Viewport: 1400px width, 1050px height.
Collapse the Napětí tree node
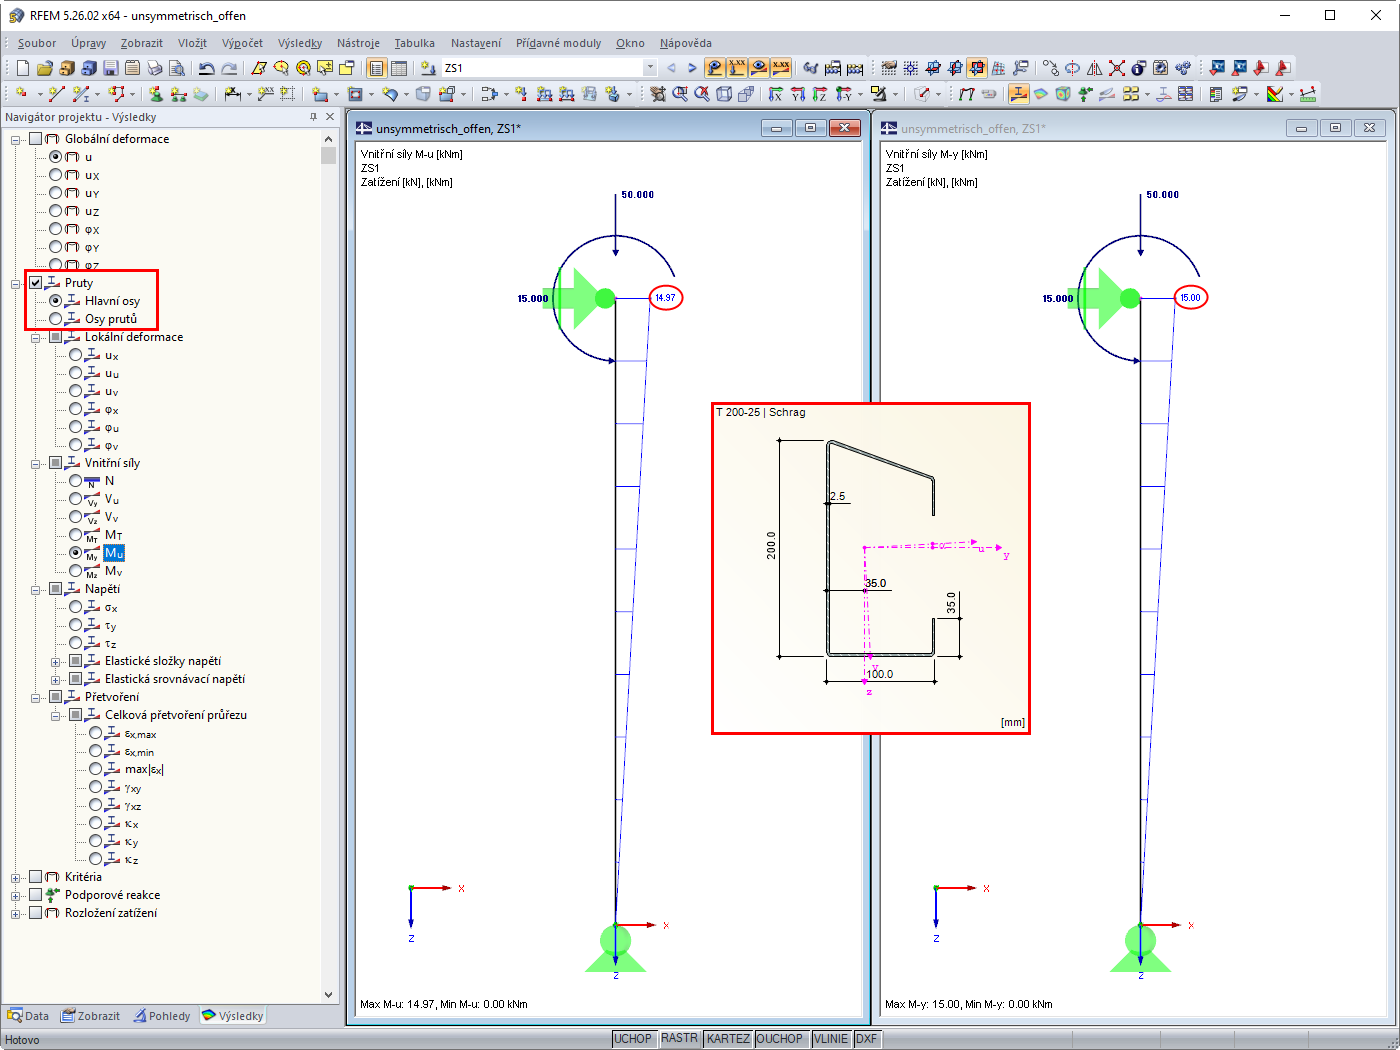36,589
